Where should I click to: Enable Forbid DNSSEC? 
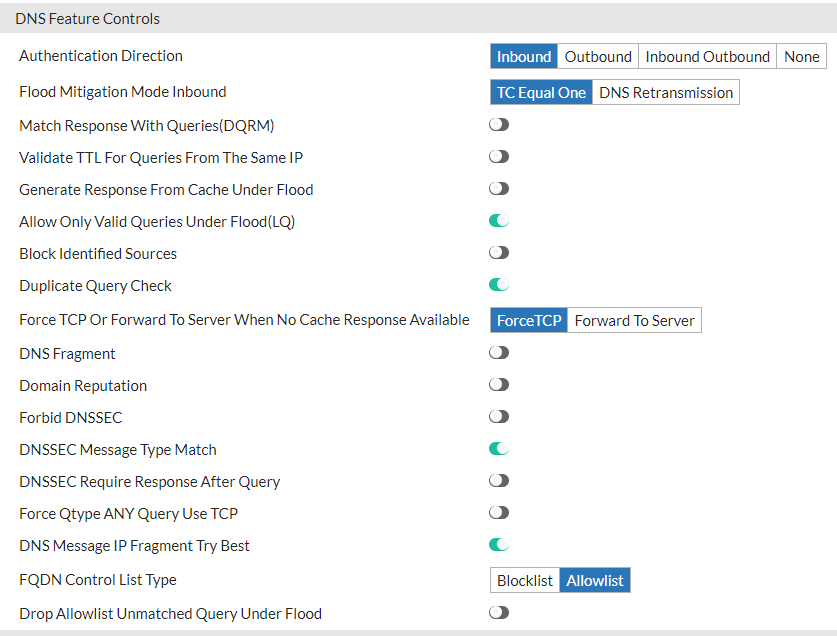498,416
